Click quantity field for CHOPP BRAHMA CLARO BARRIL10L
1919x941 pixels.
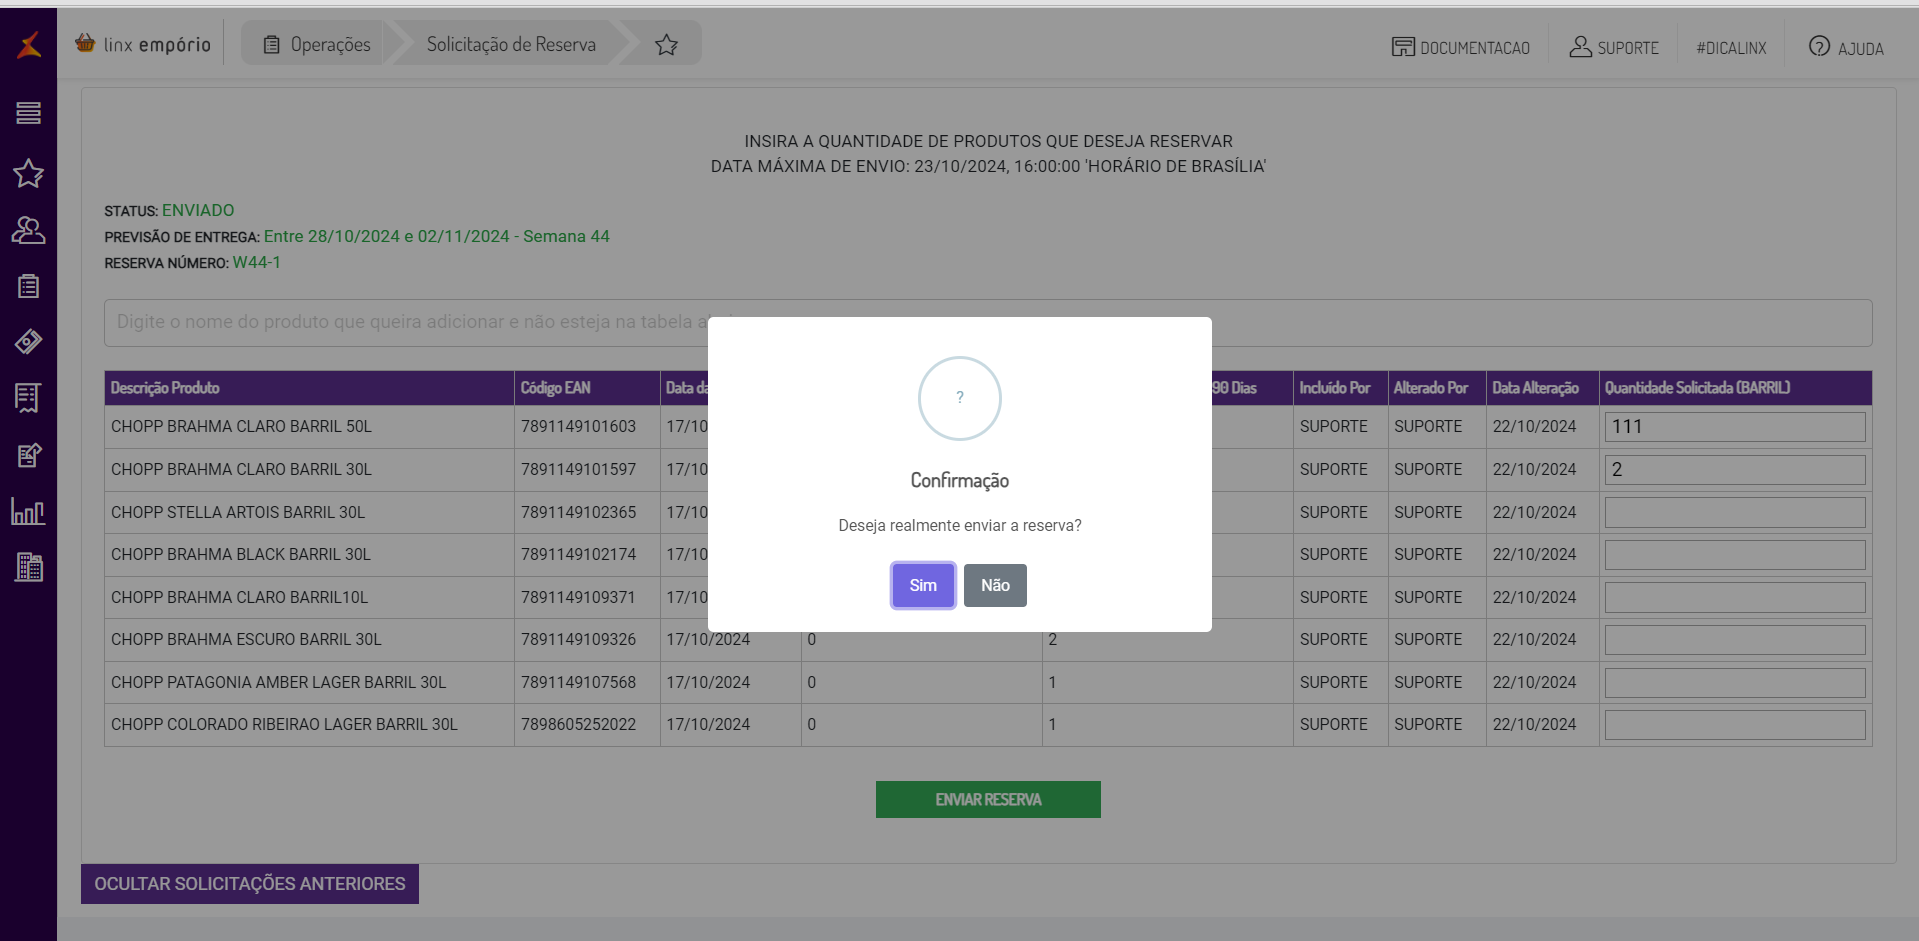click(x=1735, y=597)
